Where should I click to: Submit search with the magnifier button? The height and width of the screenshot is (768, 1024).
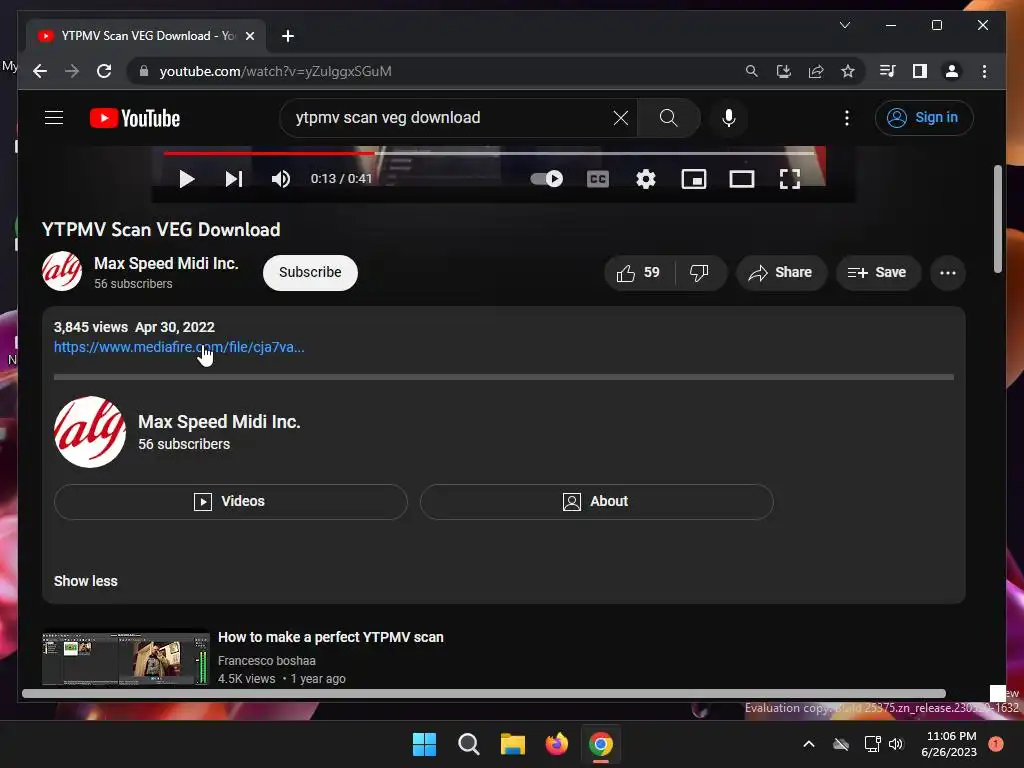[668, 118]
